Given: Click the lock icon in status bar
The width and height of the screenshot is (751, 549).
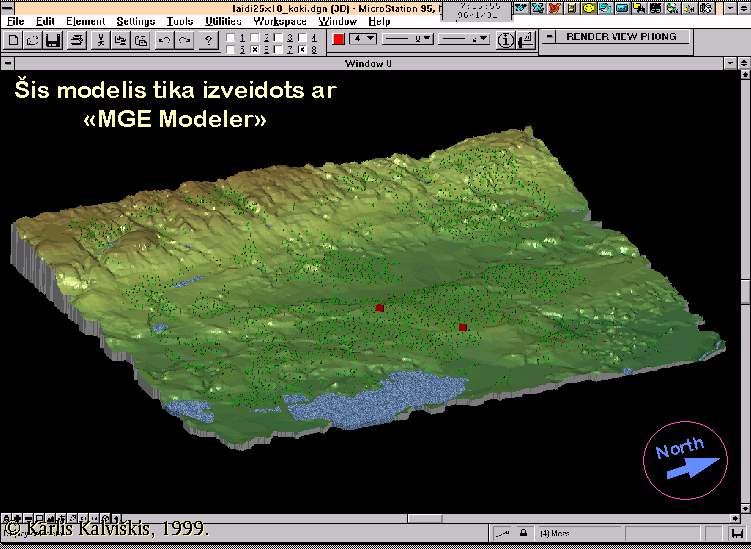Looking at the screenshot, I should click(524, 533).
